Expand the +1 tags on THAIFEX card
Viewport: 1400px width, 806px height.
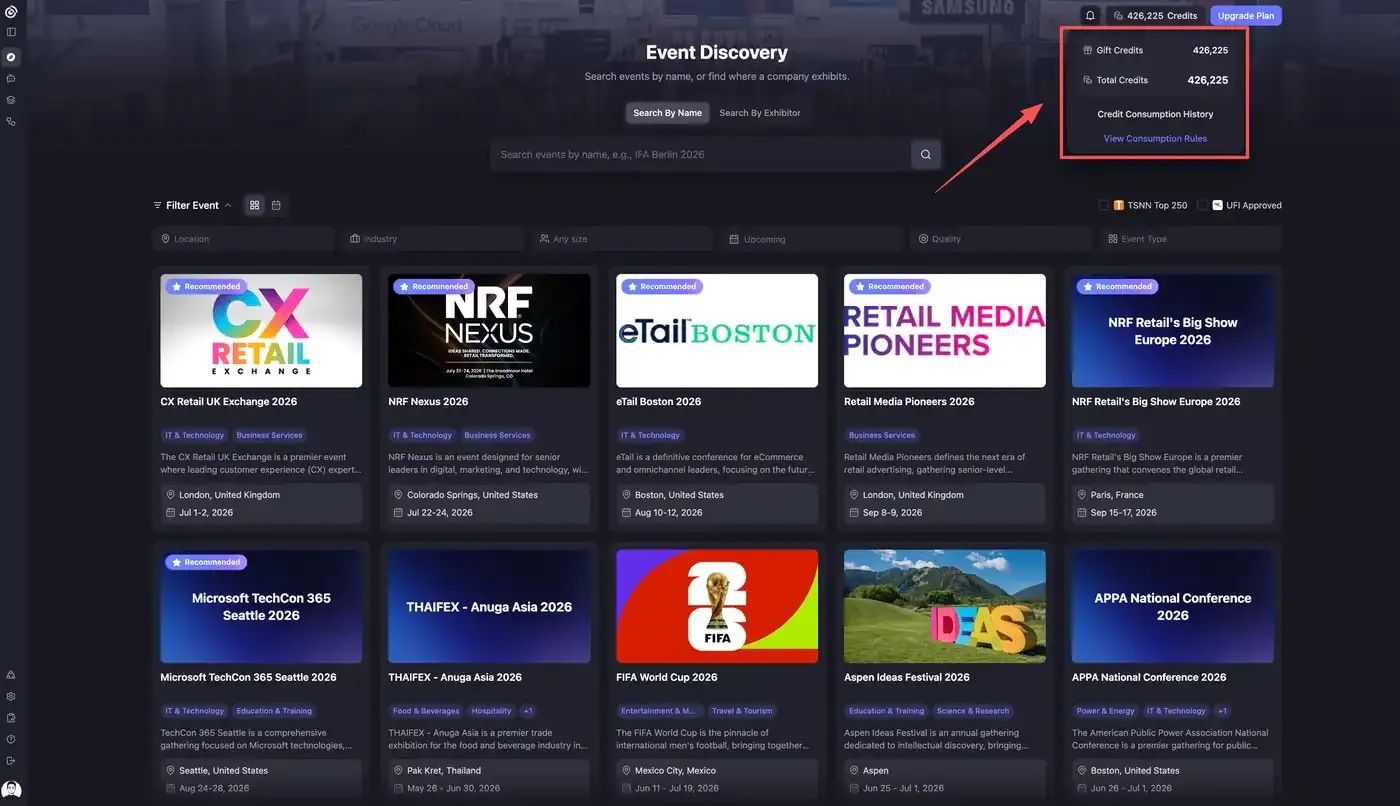coord(528,711)
